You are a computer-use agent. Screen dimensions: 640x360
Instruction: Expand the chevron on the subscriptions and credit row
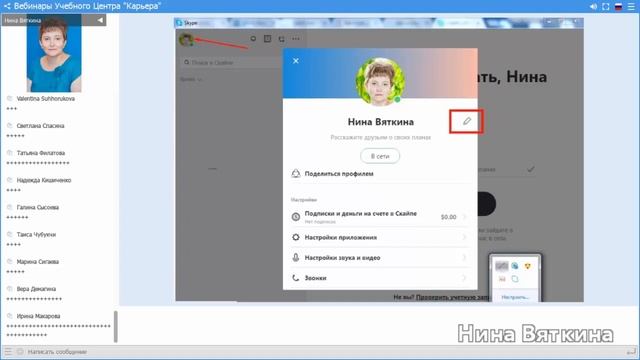464,217
